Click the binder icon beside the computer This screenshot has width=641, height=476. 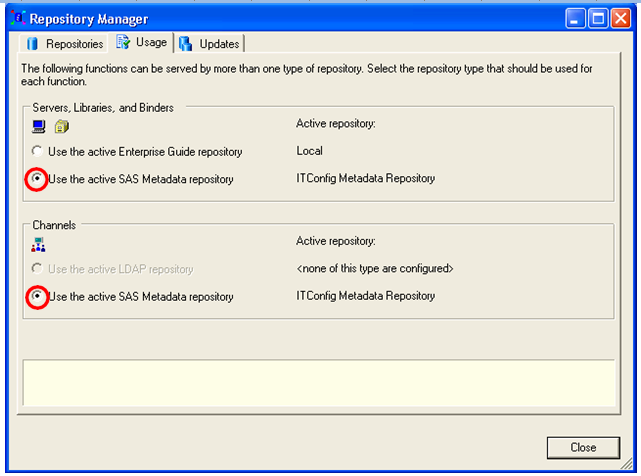click(x=61, y=126)
